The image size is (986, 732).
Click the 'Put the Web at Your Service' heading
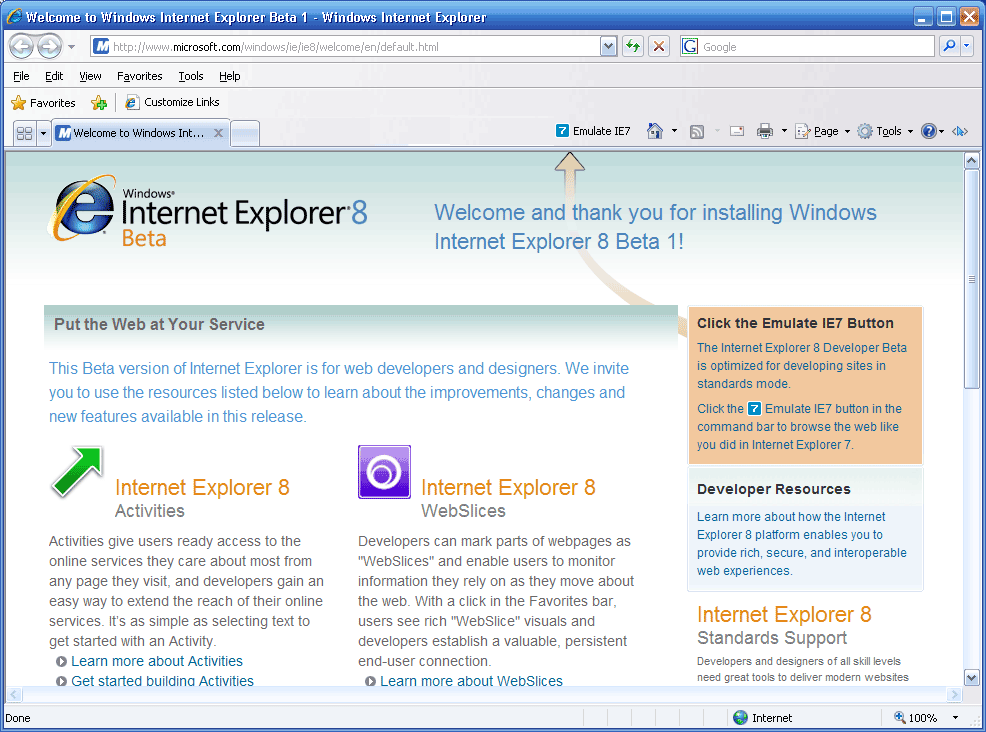coord(159,324)
